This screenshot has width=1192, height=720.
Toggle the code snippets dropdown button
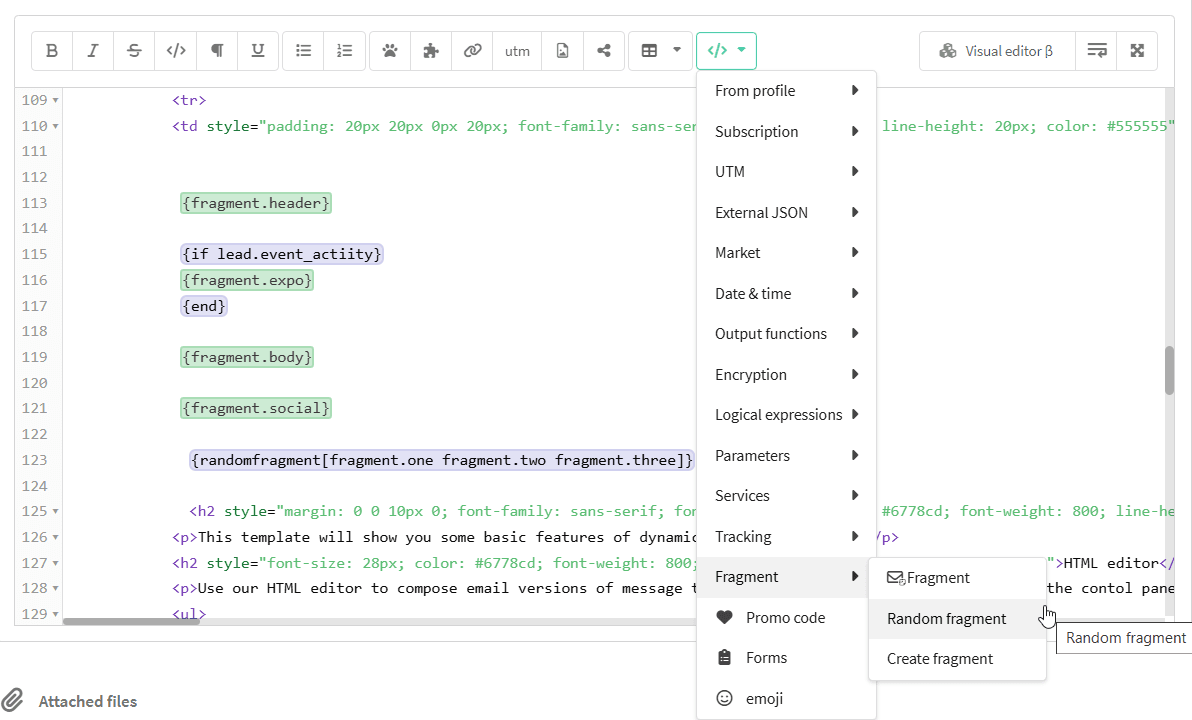(x=726, y=51)
